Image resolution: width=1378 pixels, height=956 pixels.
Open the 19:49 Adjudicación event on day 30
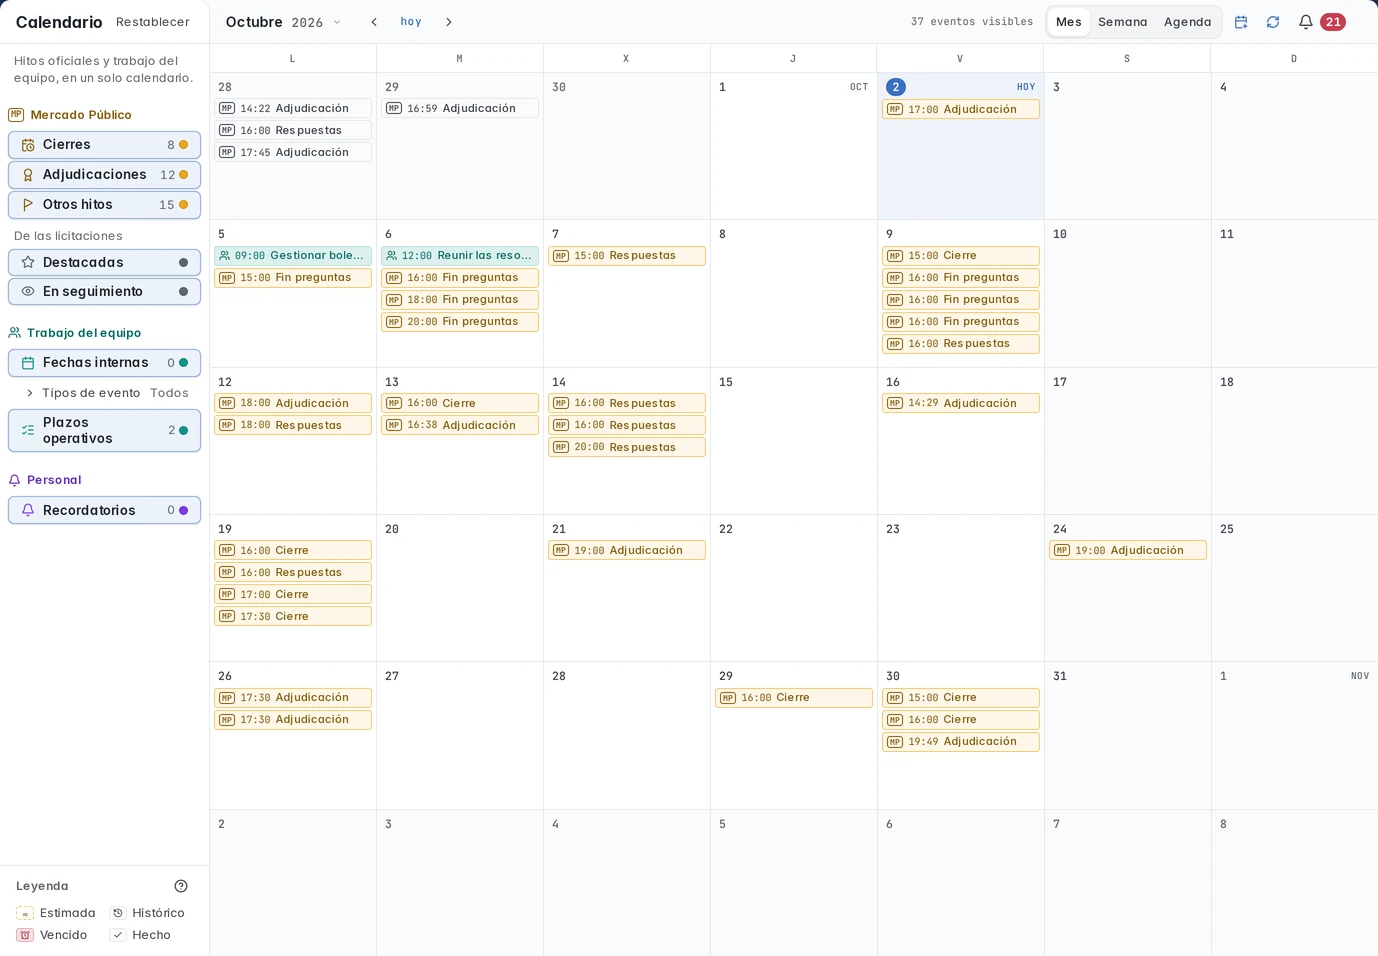[960, 742]
